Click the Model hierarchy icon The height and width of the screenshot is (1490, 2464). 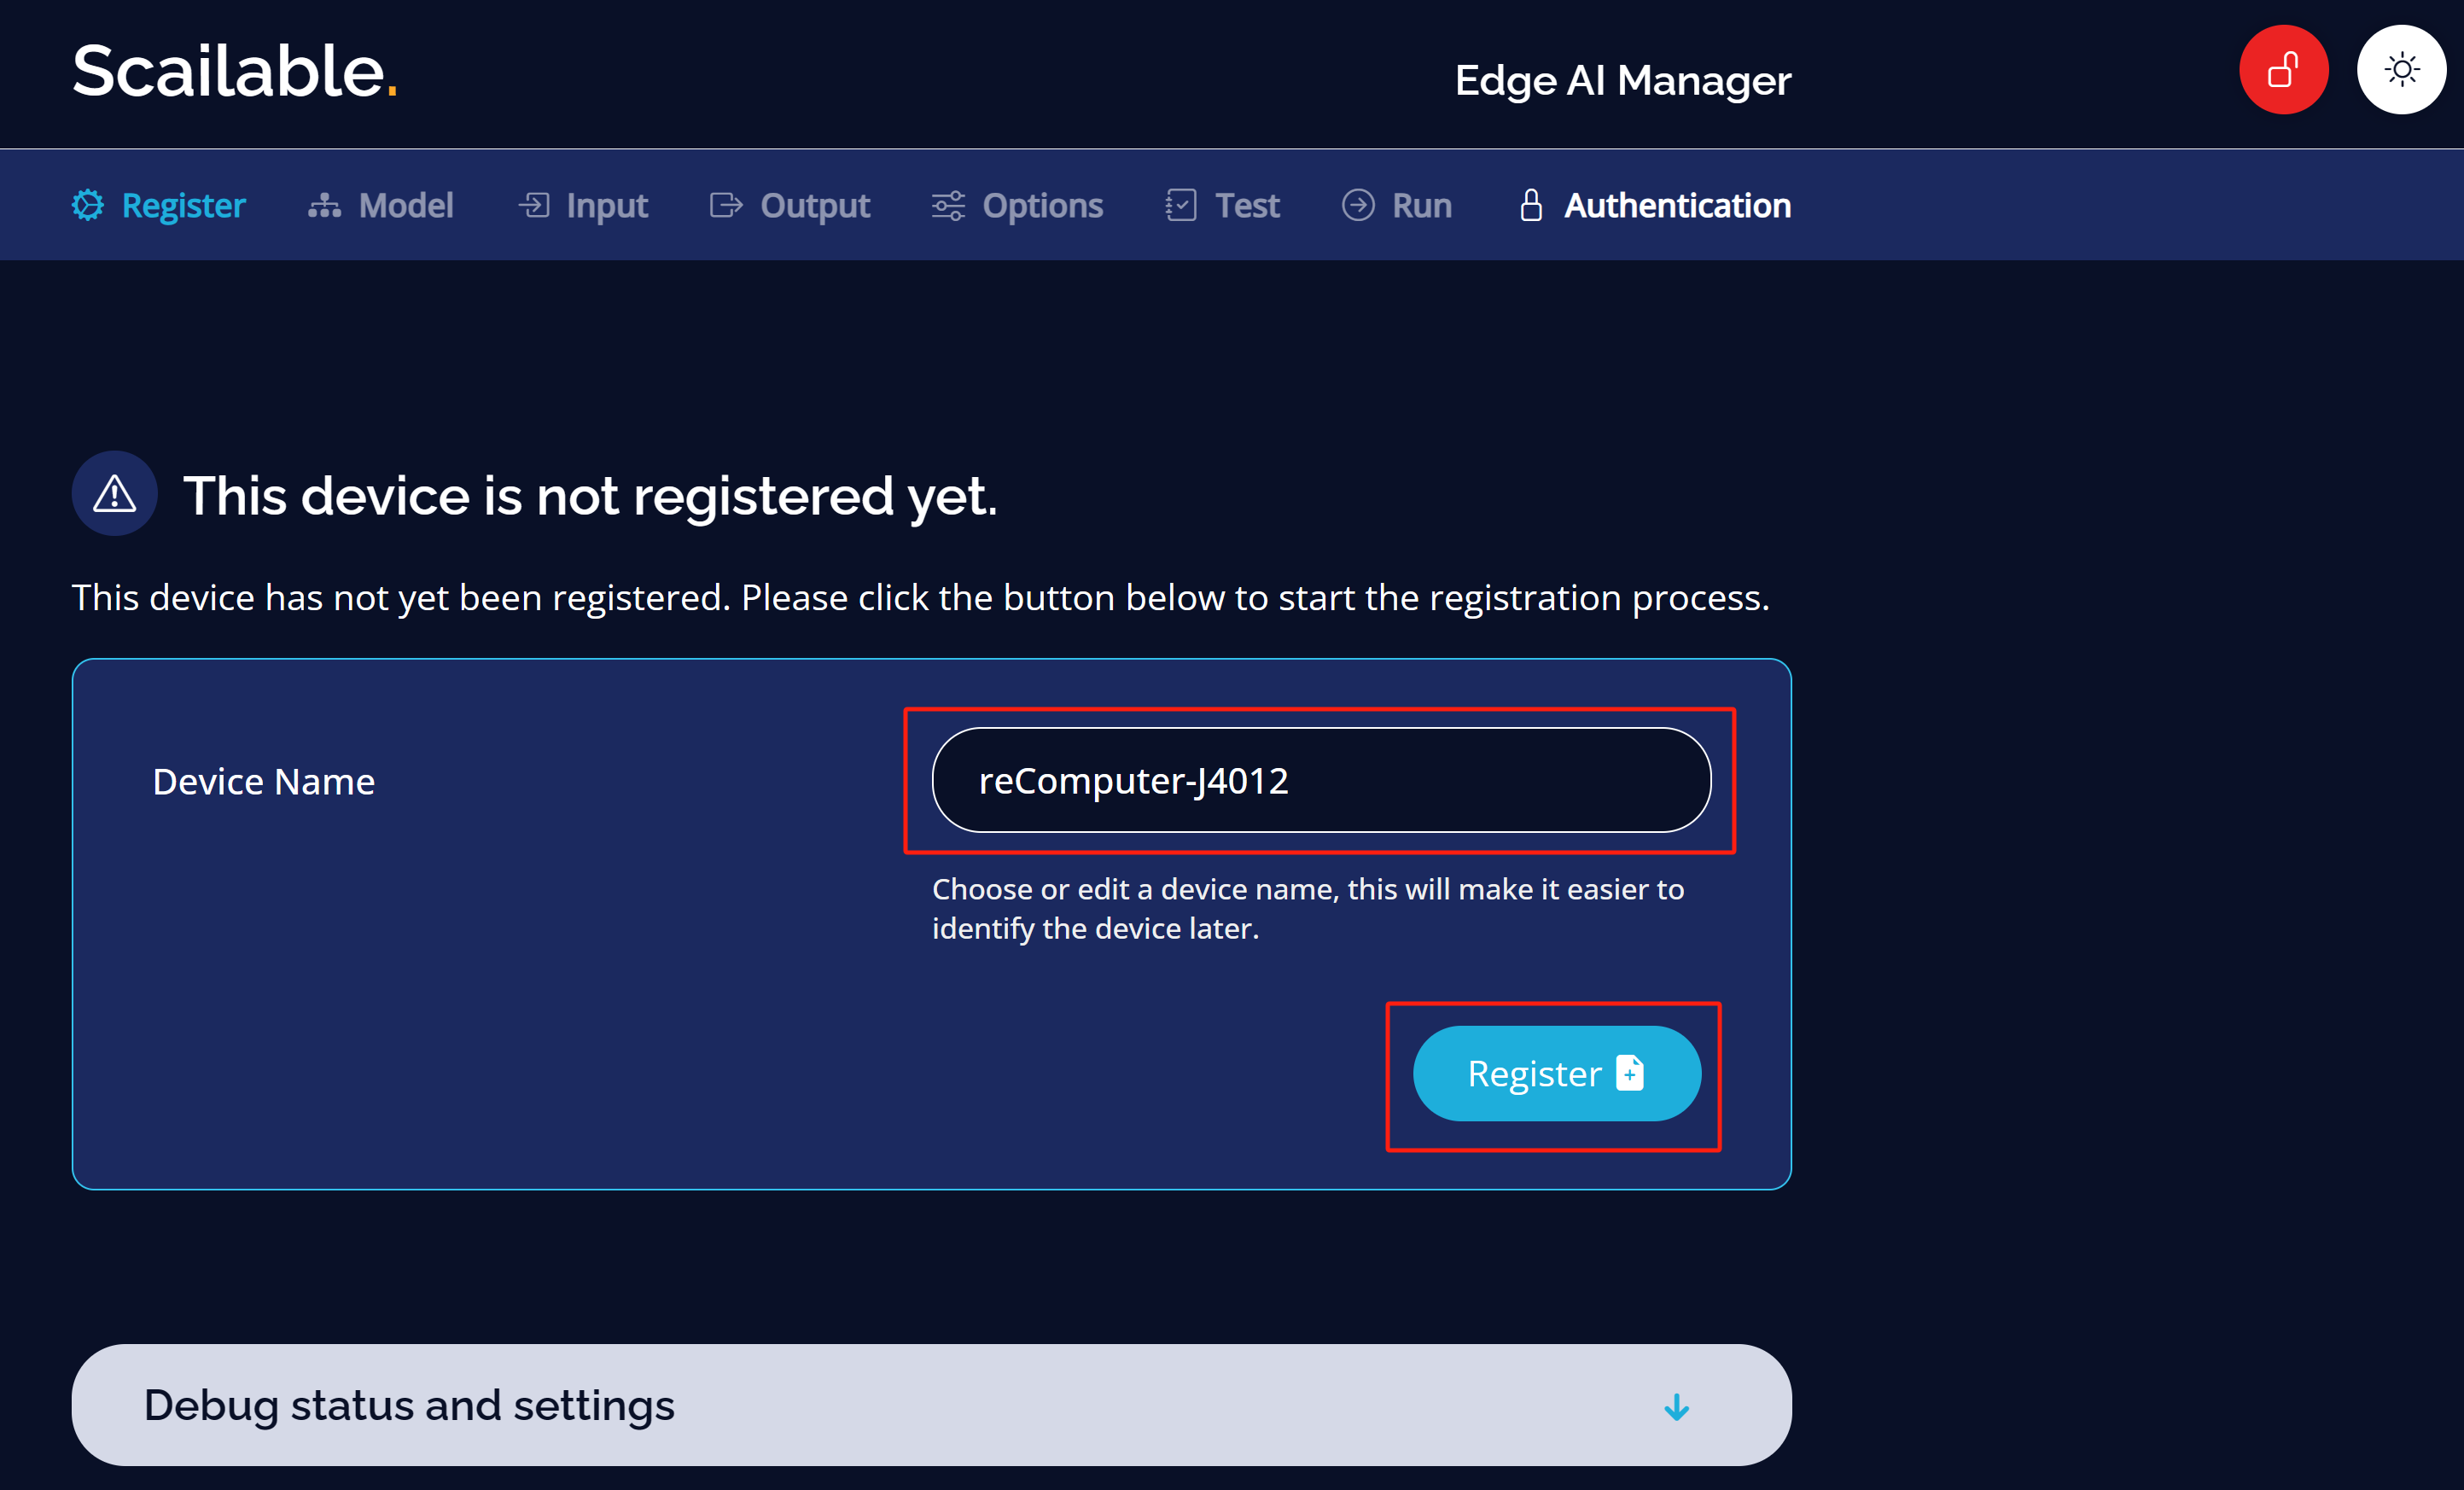(x=324, y=206)
